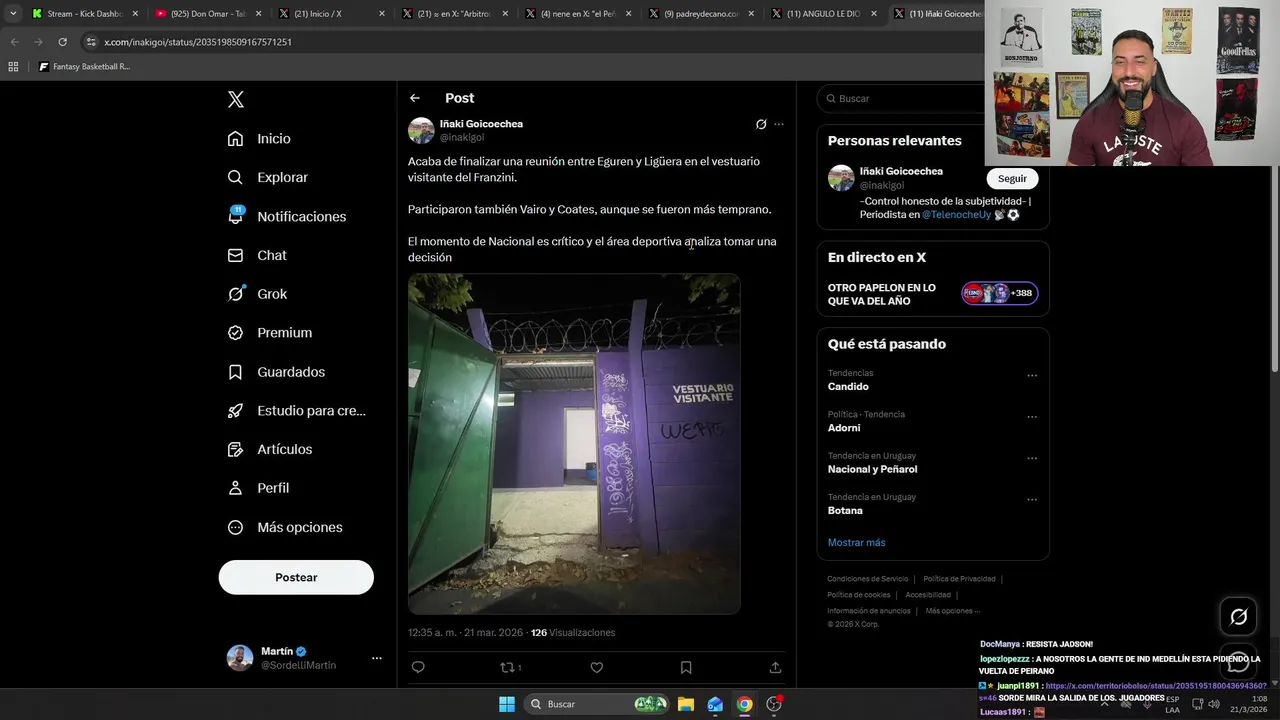Image resolution: width=1280 pixels, height=720 pixels.
Task: Open Explorar in sidebar
Action: click(x=268, y=177)
